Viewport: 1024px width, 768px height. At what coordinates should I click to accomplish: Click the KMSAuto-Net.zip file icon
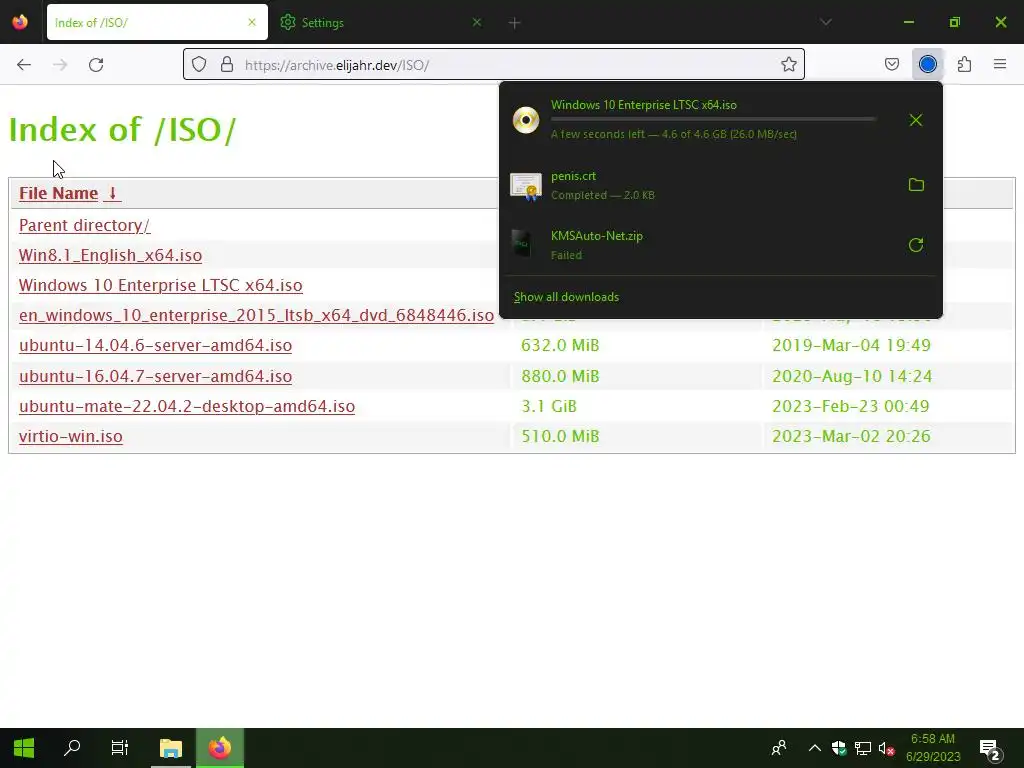[522, 244]
